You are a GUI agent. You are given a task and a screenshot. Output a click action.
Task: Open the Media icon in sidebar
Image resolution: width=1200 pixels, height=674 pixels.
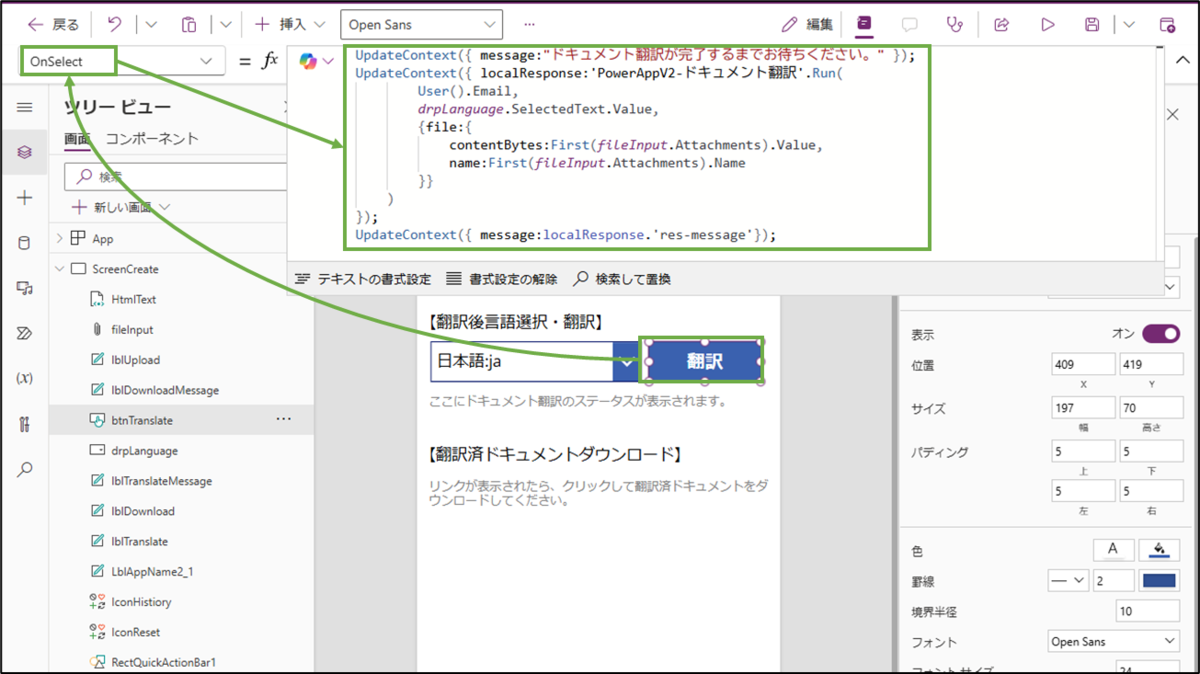click(25, 288)
